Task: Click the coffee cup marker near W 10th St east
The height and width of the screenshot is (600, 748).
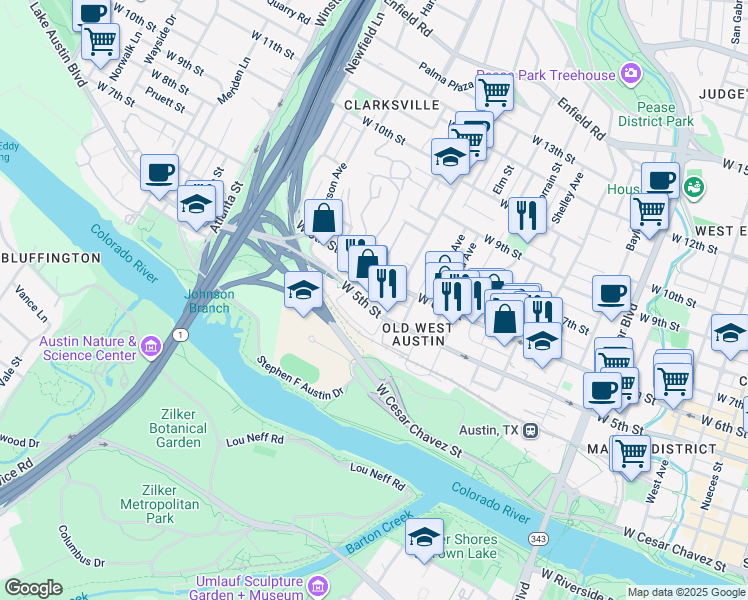Action: click(612, 297)
